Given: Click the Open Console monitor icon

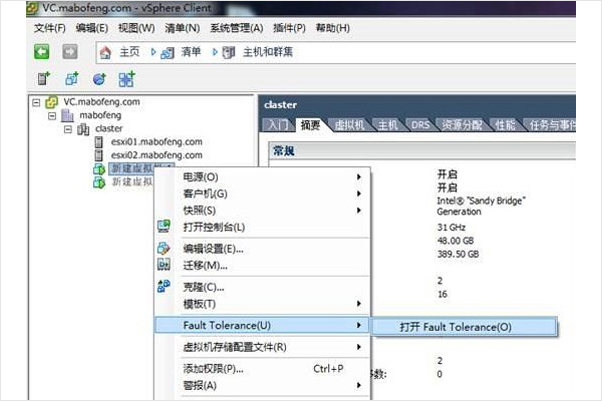Looking at the screenshot, I should pyautogui.click(x=164, y=226).
